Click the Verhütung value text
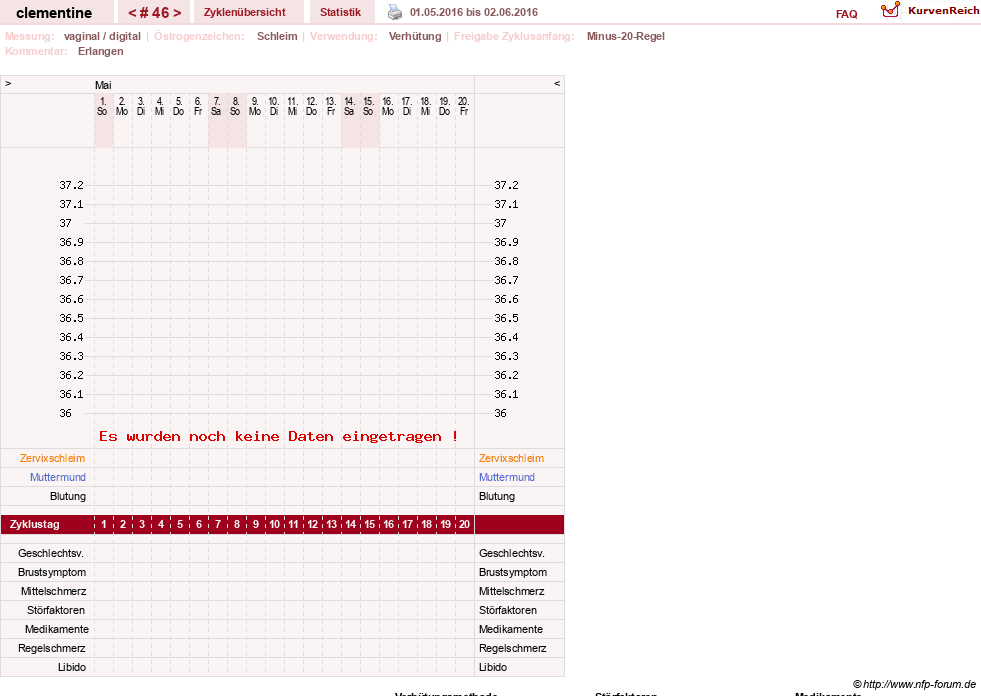This screenshot has height=696, width=981. point(415,36)
